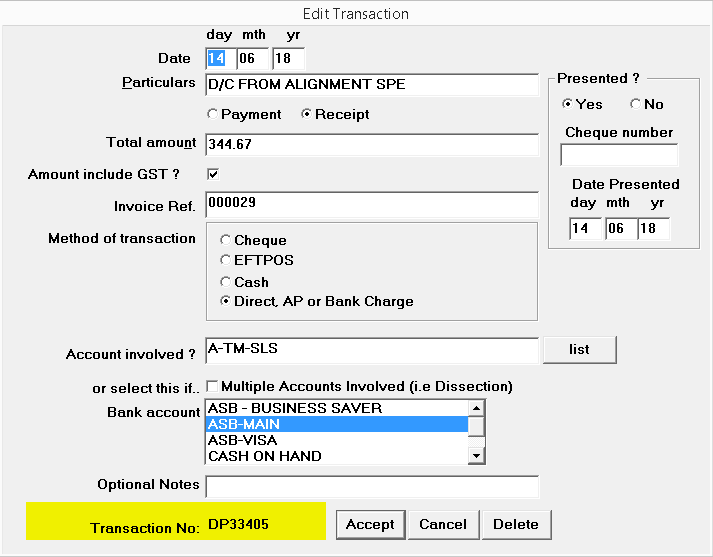Click the Date Presented year field
This screenshot has width=713, height=557.
pos(654,228)
